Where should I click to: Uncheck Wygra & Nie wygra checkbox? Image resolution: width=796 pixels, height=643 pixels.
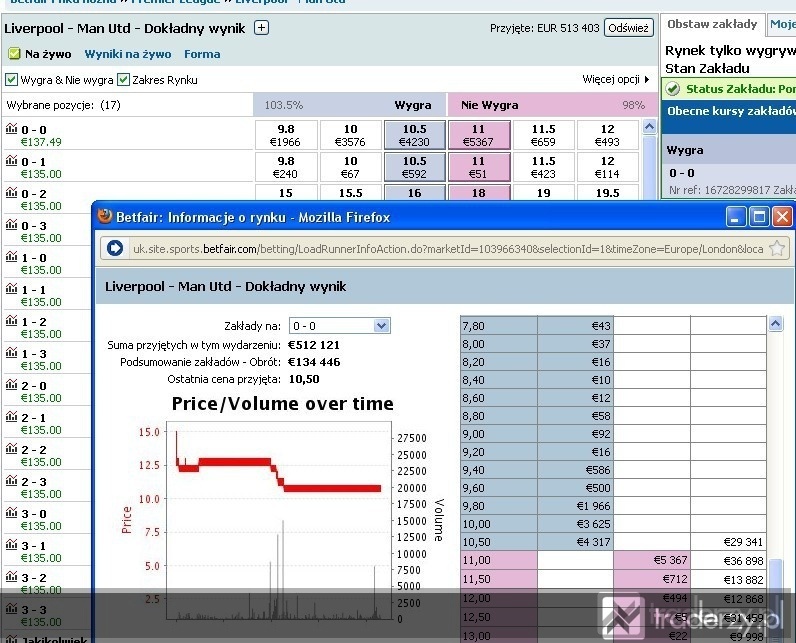coord(11,80)
